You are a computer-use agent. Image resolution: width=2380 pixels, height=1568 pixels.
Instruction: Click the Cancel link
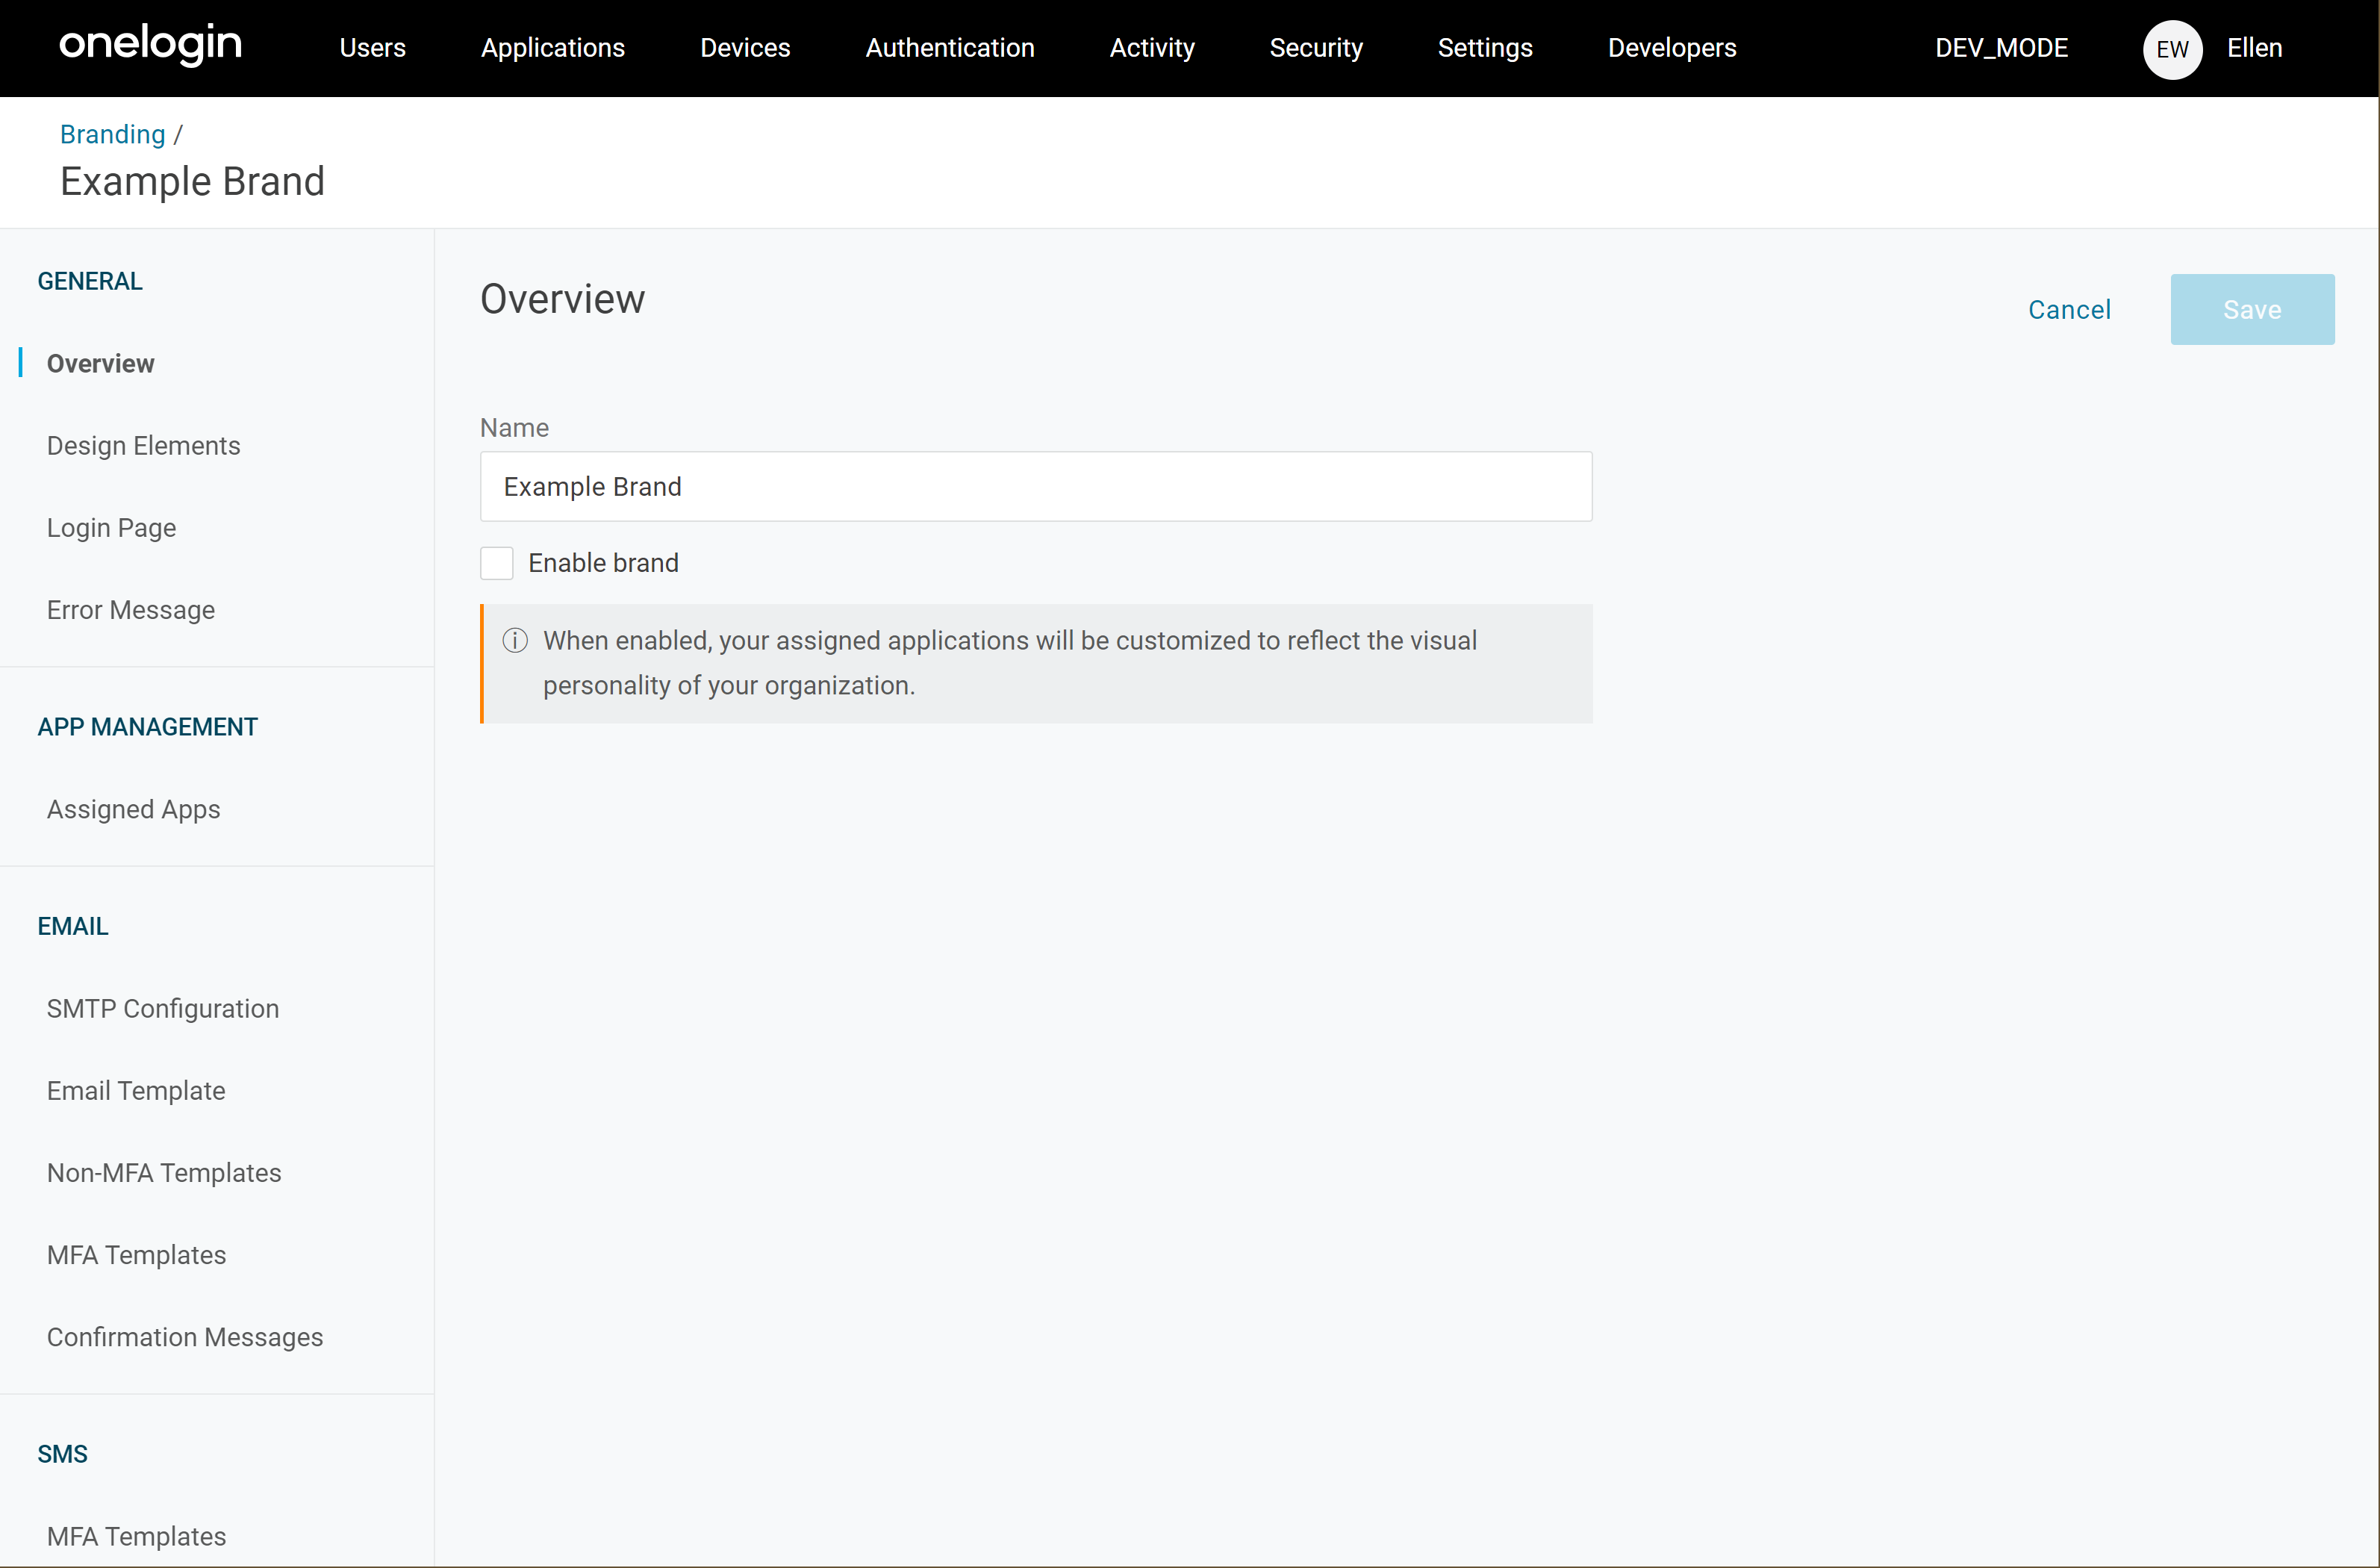[x=2068, y=310]
